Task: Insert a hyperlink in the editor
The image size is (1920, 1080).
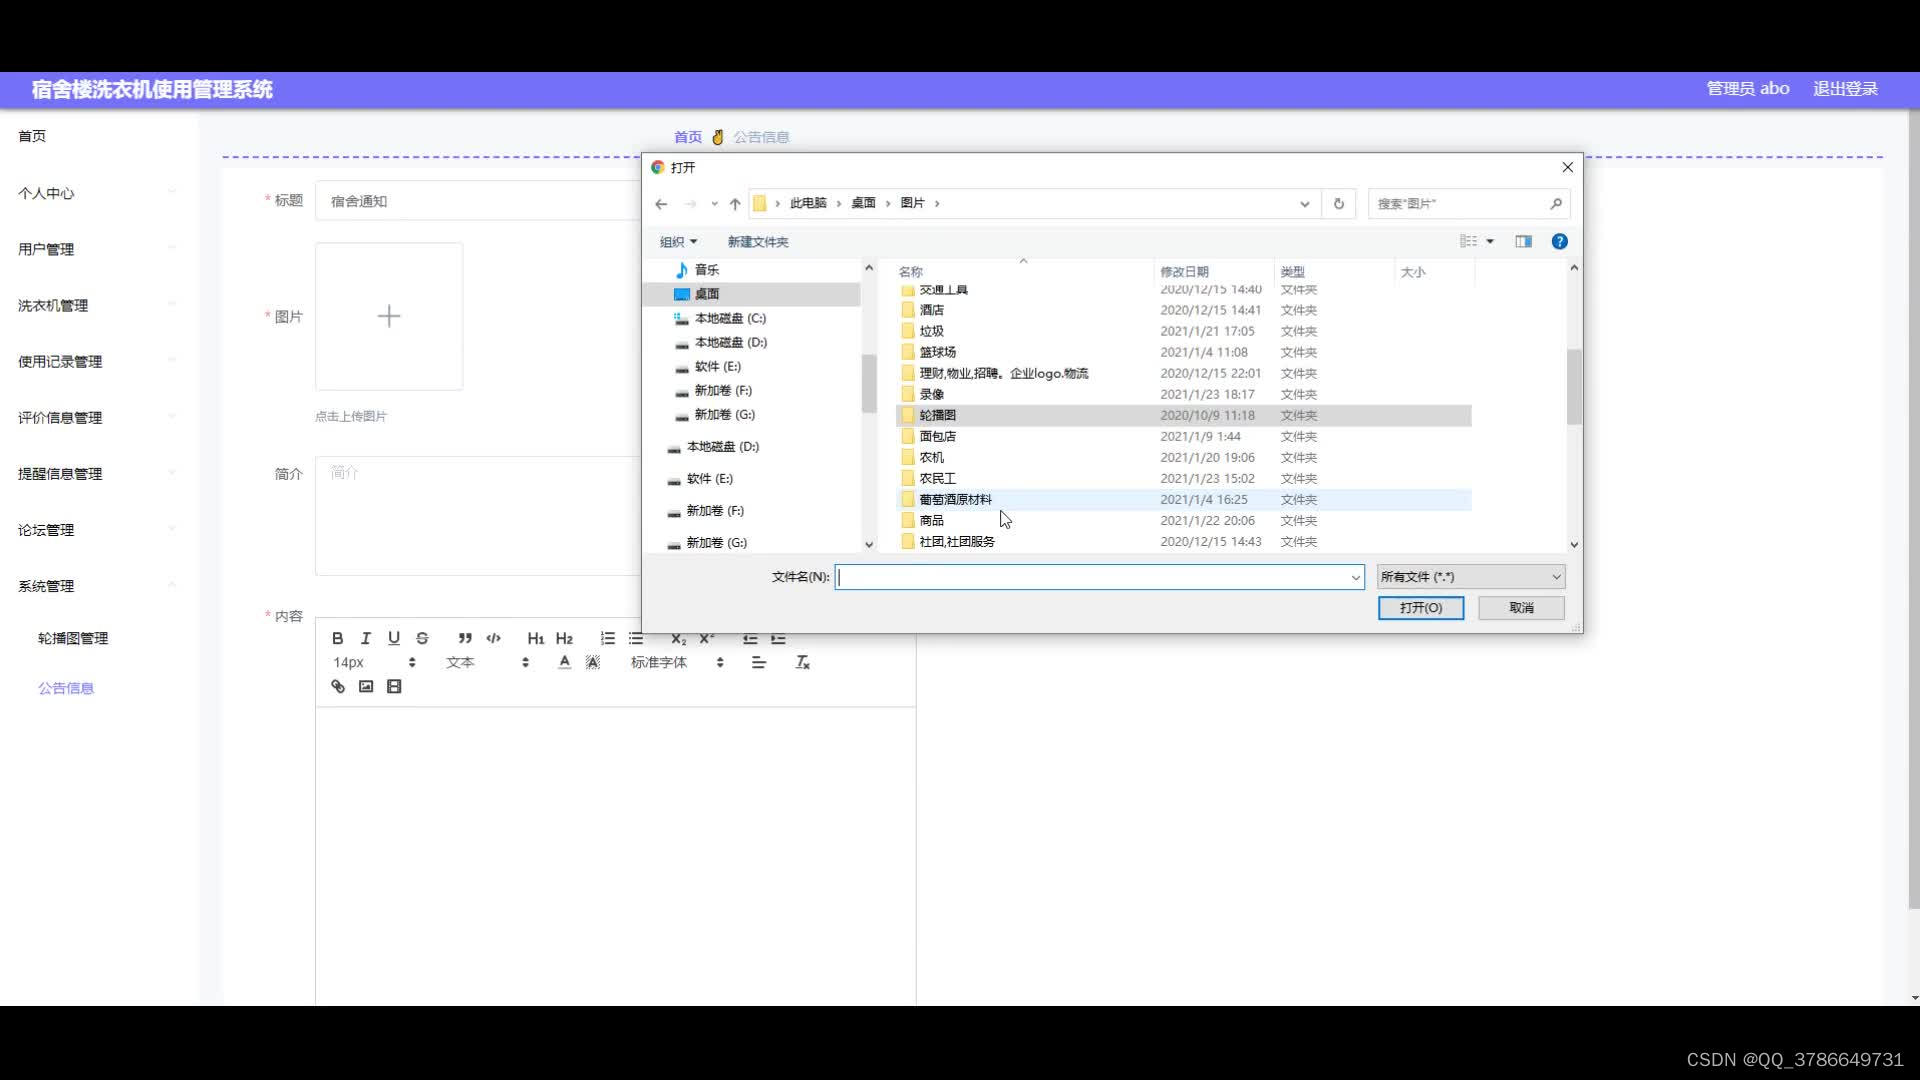Action: click(338, 686)
